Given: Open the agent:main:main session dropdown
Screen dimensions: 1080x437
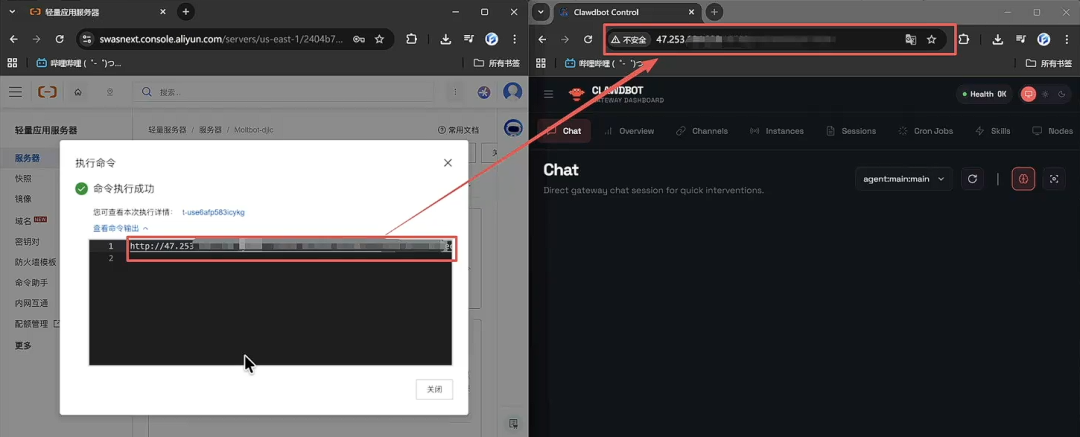Looking at the screenshot, I should coord(904,179).
